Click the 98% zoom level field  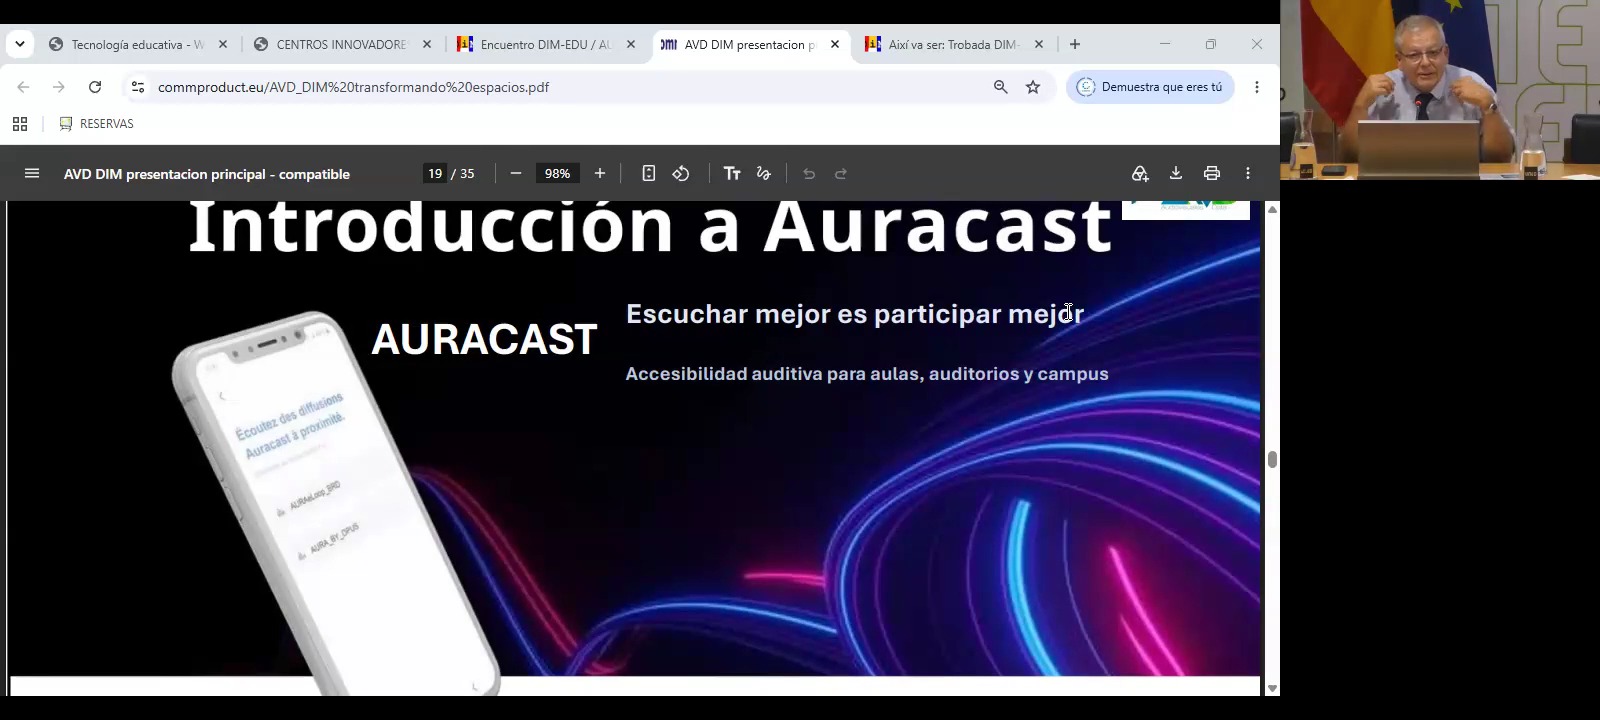click(558, 173)
